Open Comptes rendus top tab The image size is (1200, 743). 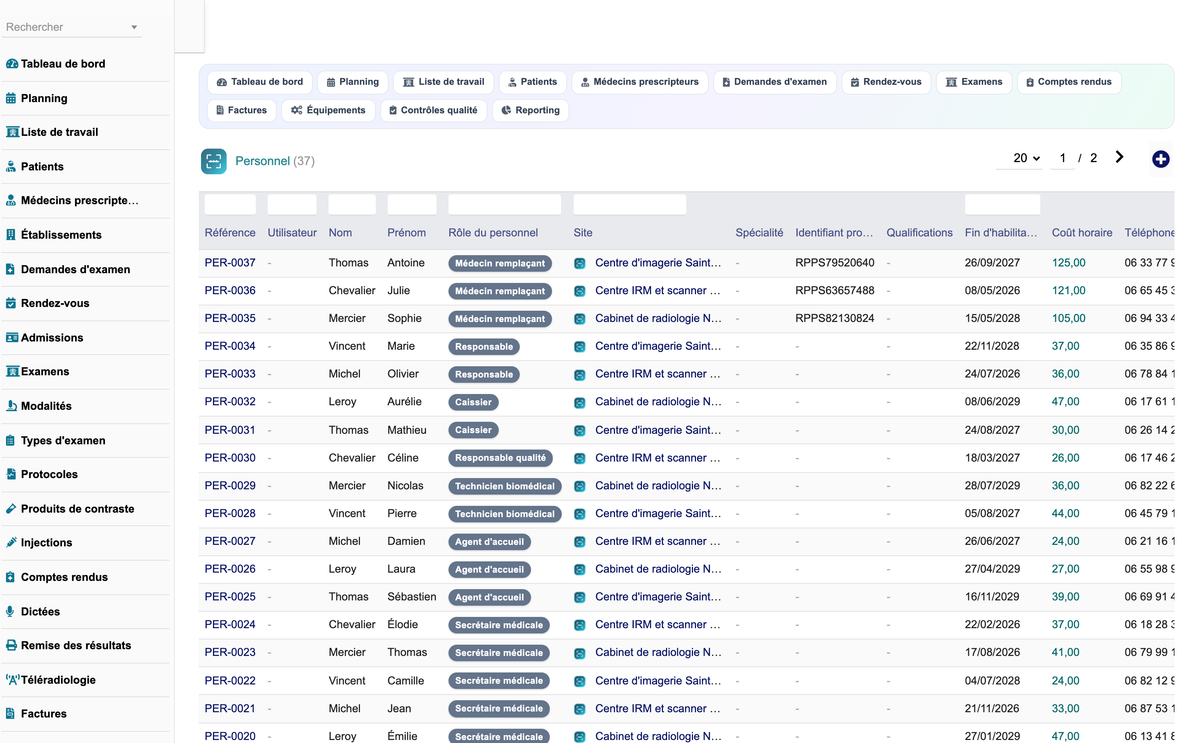pyautogui.click(x=1068, y=82)
